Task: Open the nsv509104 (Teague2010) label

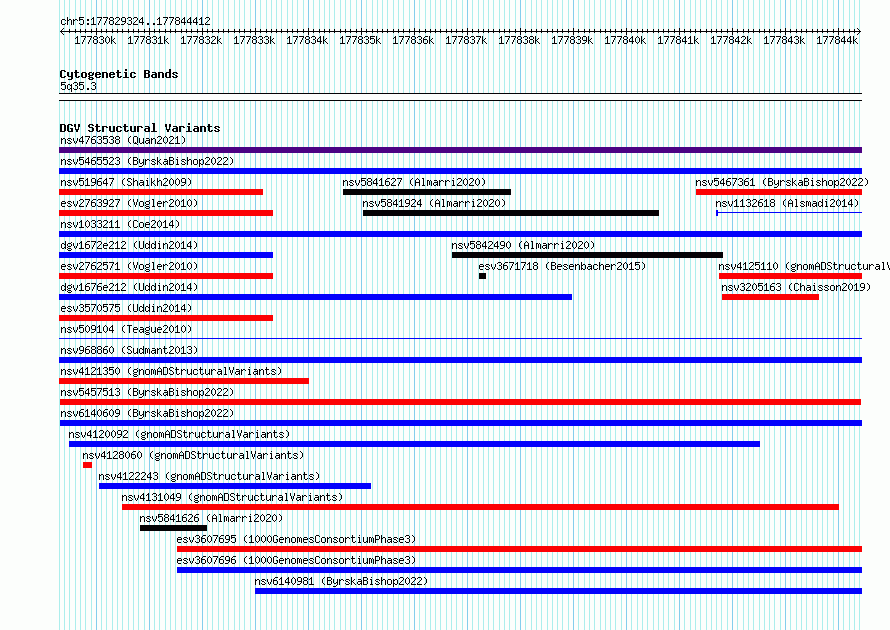Action: (x=126, y=329)
